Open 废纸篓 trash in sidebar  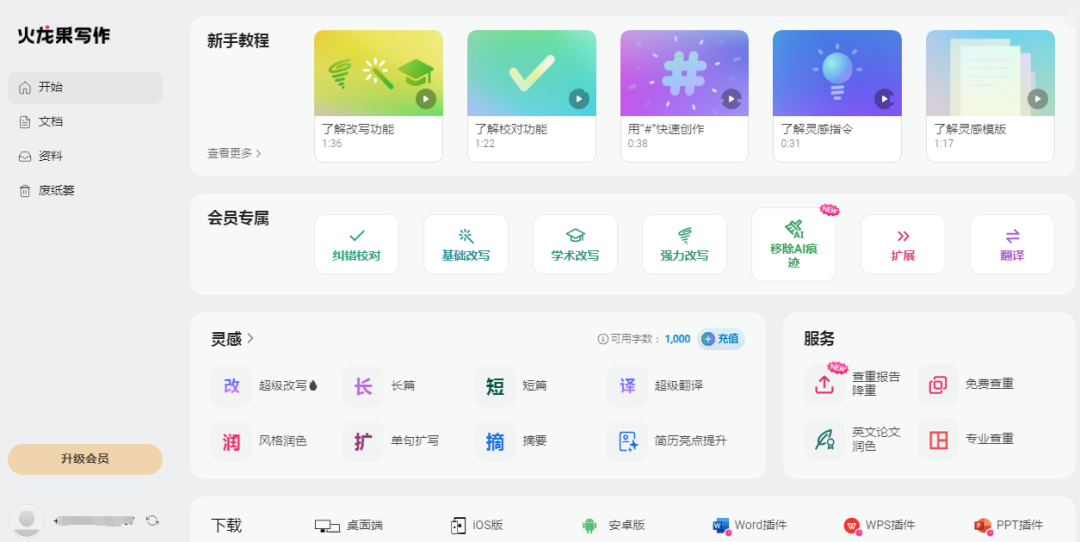point(85,191)
